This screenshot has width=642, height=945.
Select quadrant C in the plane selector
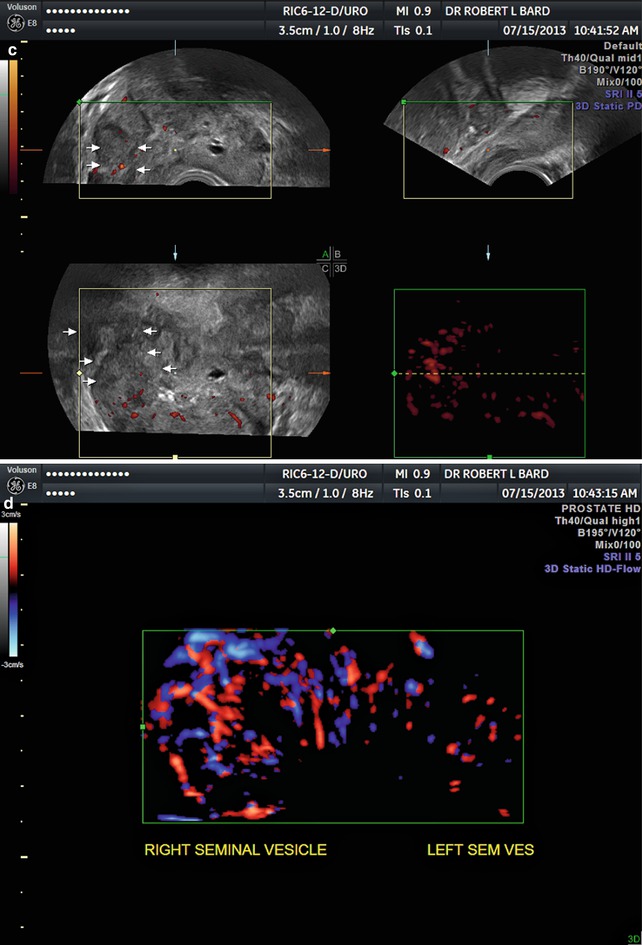325,268
